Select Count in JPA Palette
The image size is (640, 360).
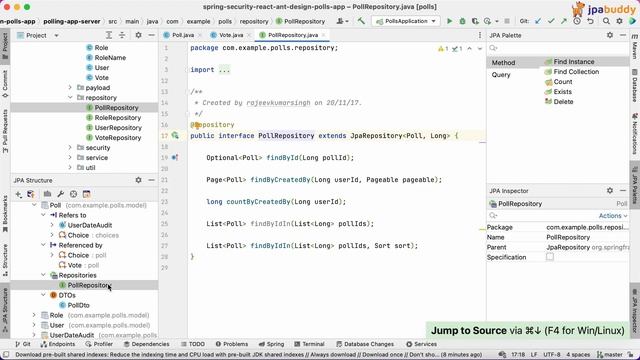(558, 82)
